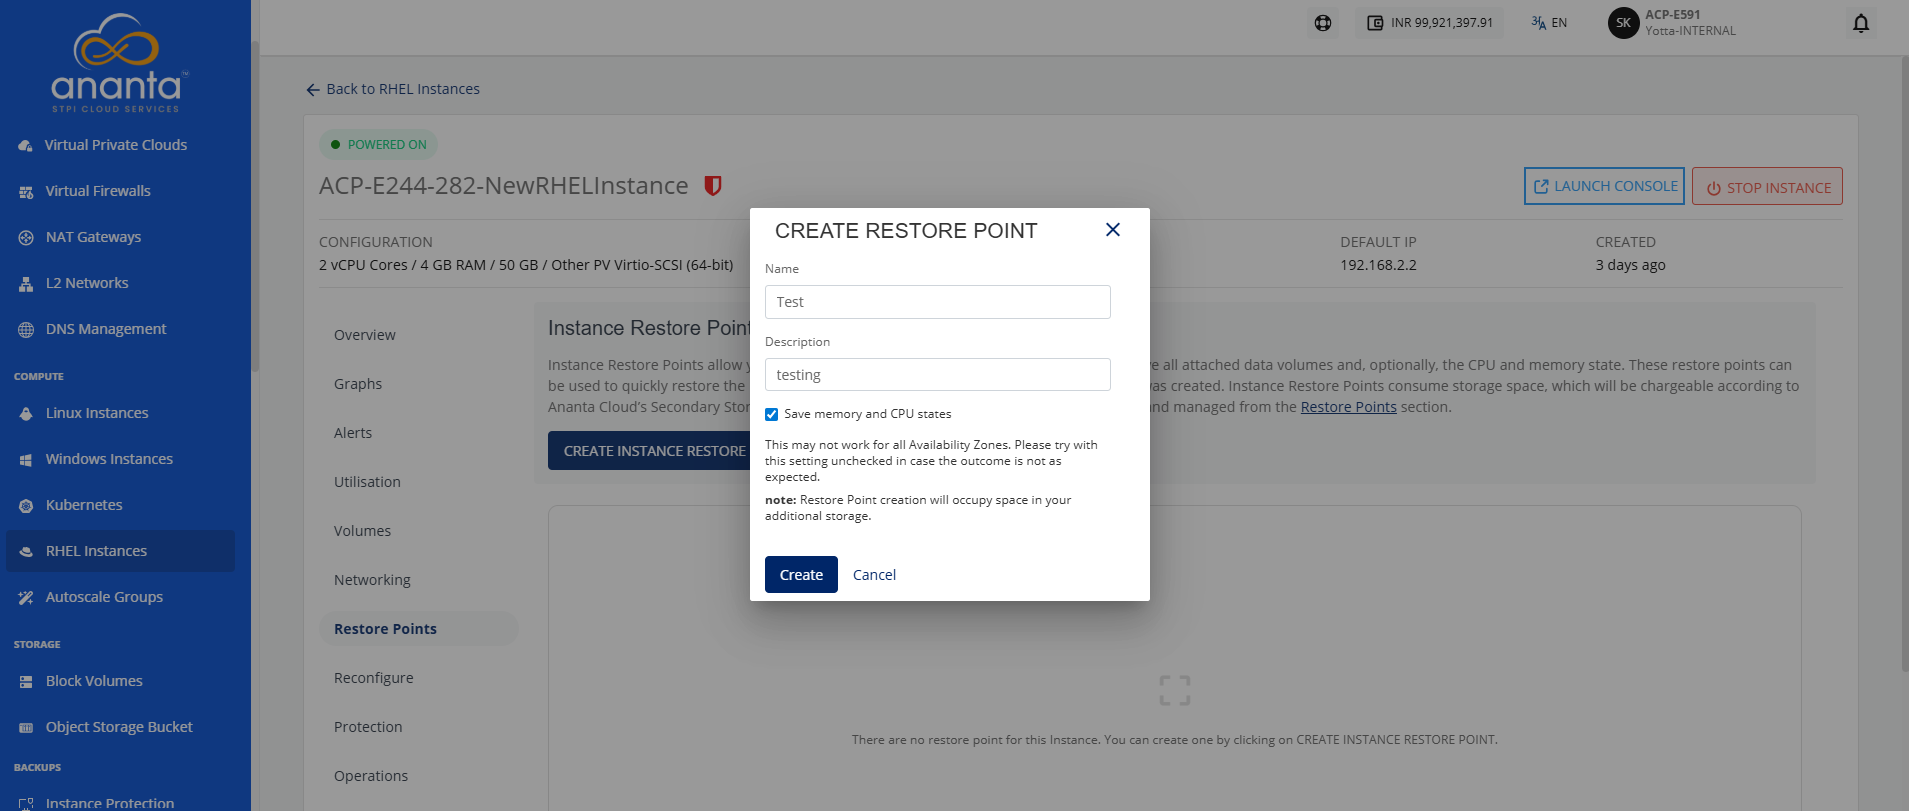Image resolution: width=1909 pixels, height=811 pixels.
Task: Click the Description field containing testing
Action: (x=937, y=375)
